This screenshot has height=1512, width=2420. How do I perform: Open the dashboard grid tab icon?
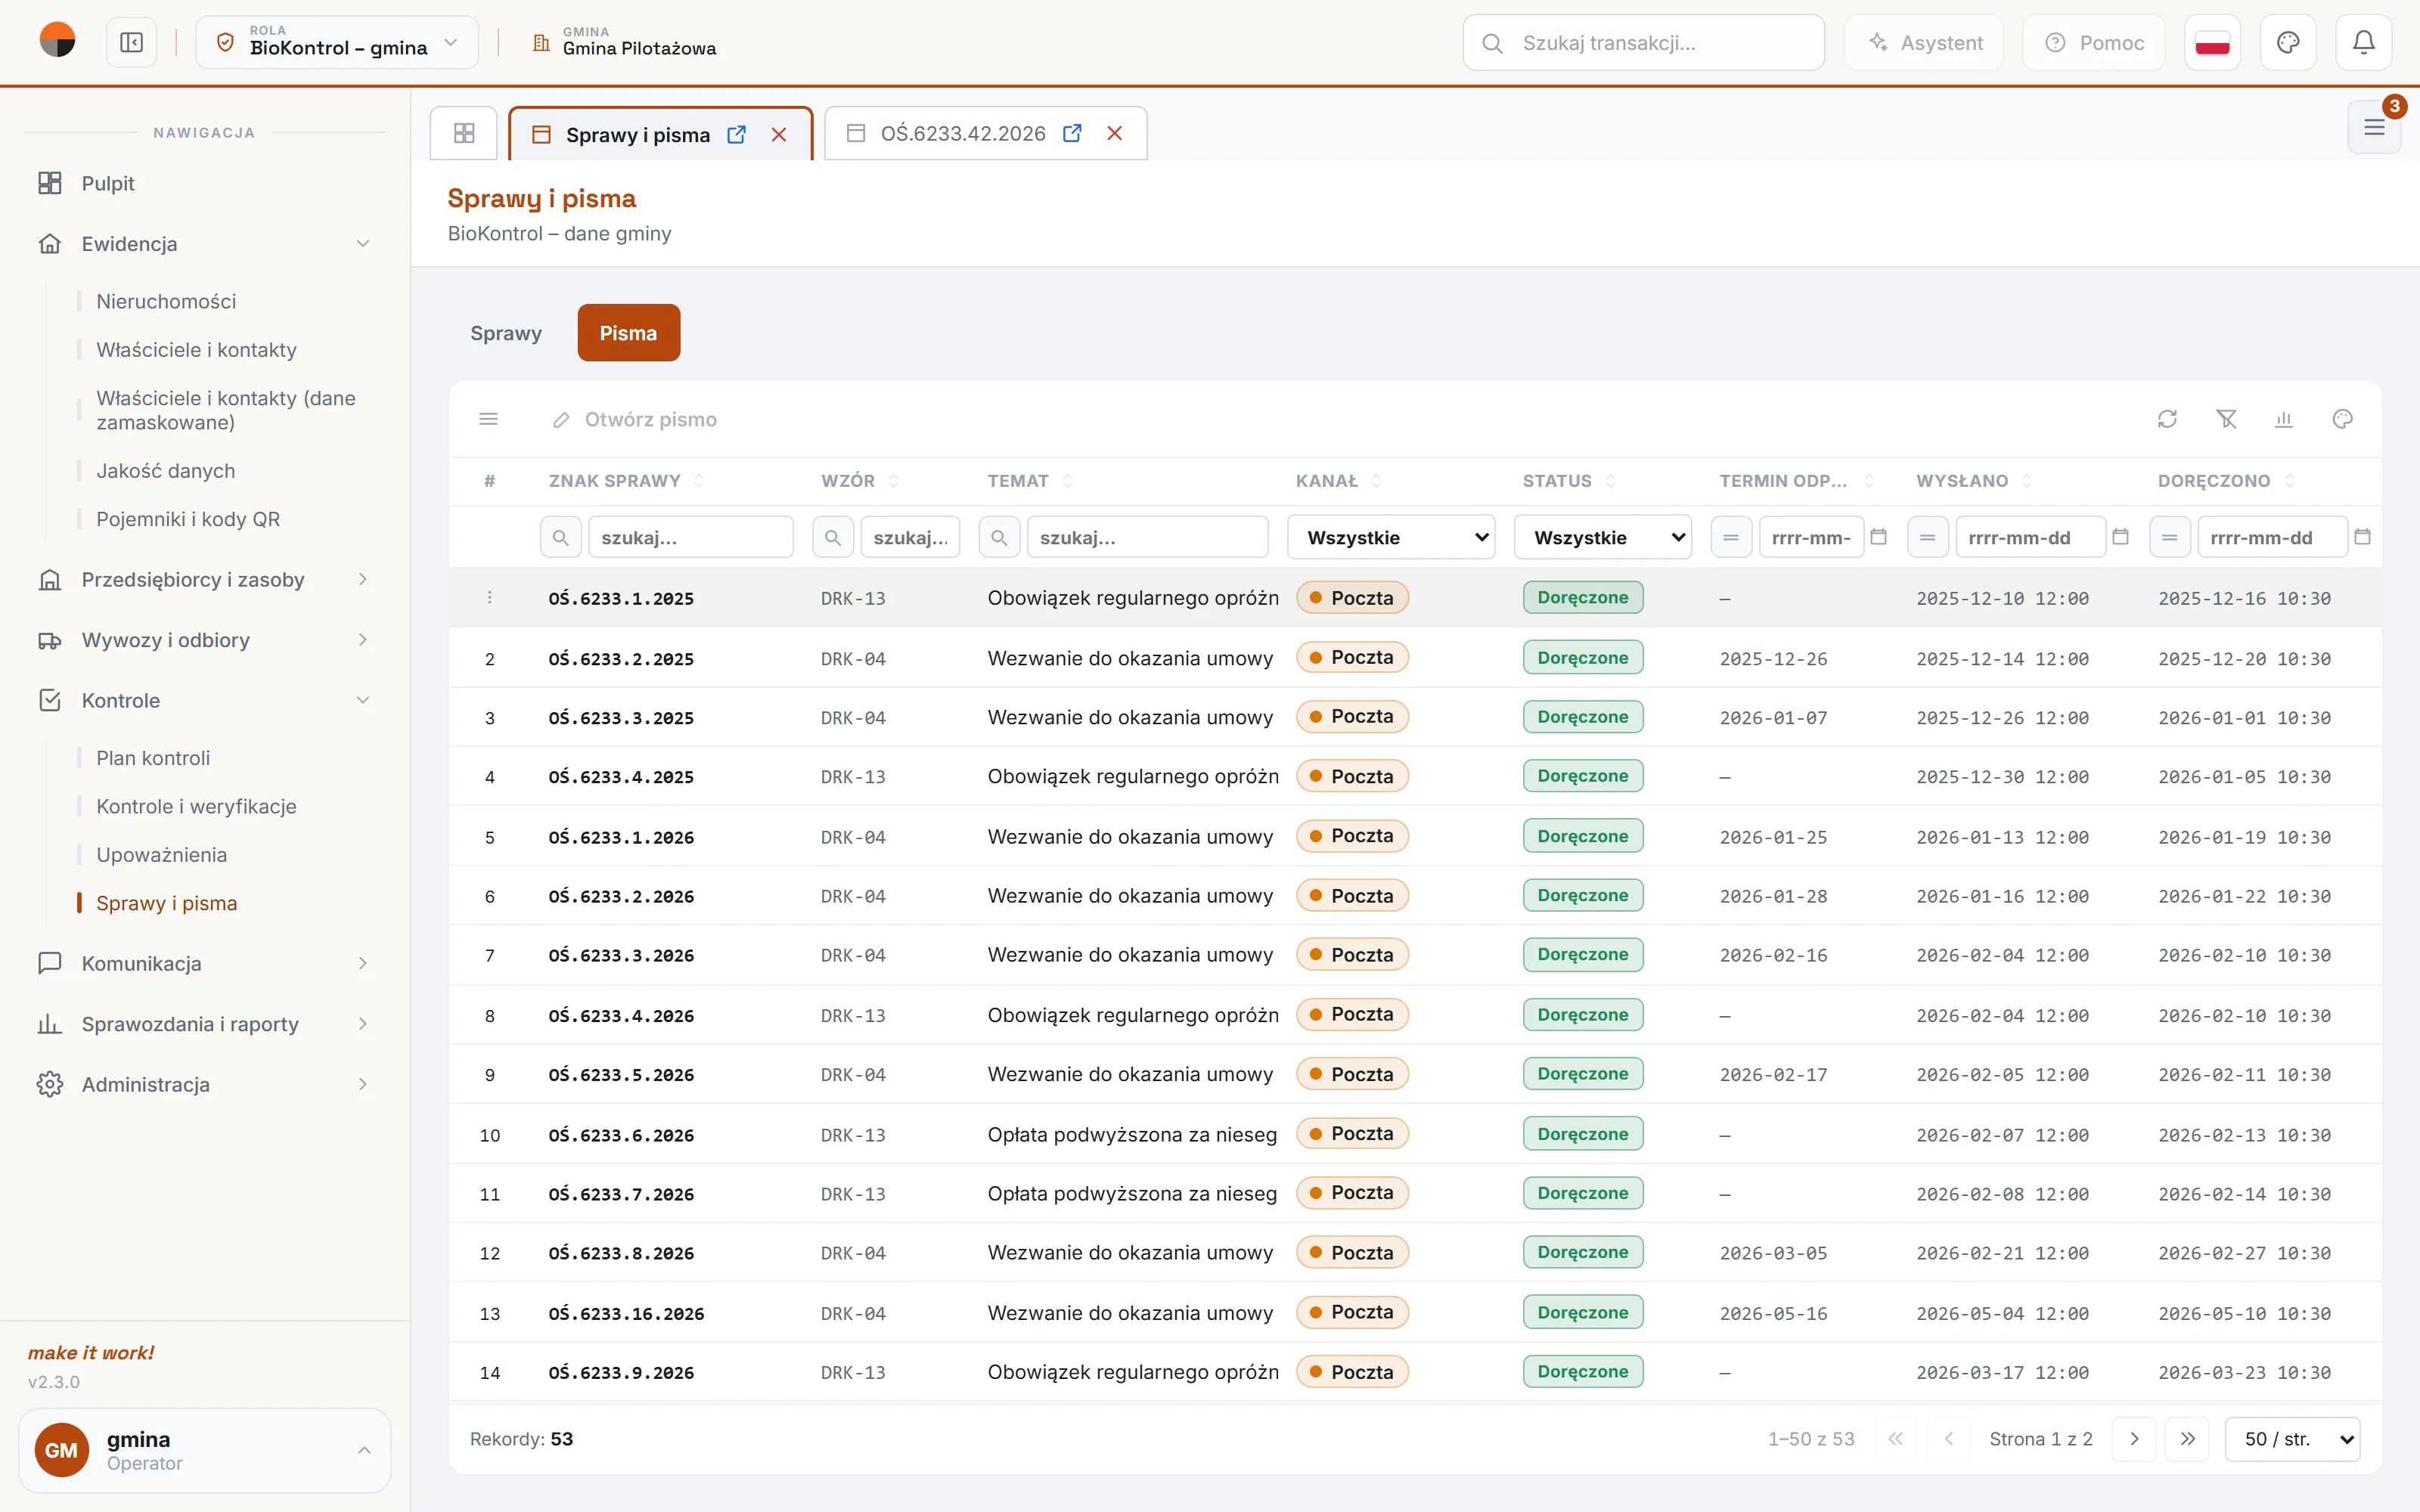(464, 133)
